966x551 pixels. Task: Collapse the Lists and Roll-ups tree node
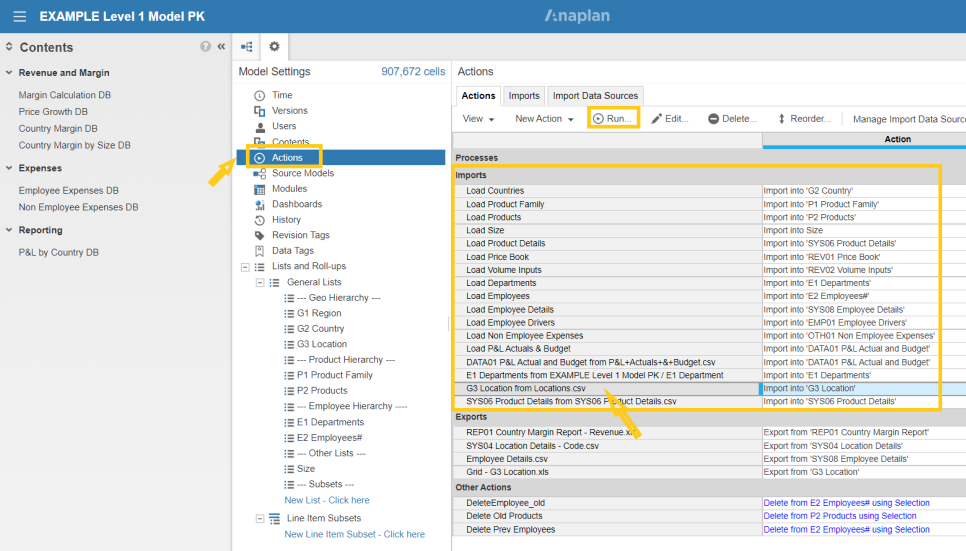pyautogui.click(x=245, y=267)
